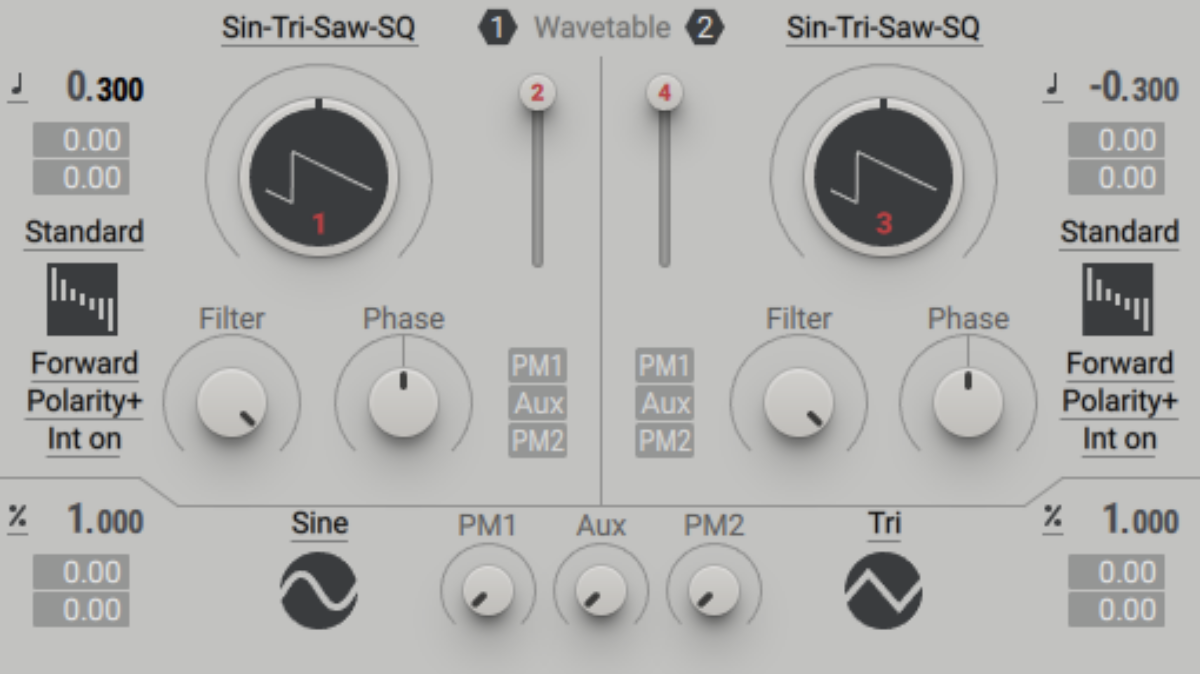The width and height of the screenshot is (1200, 674).
Task: Click second 0.00 slot under left 1.000
Action: (79, 610)
